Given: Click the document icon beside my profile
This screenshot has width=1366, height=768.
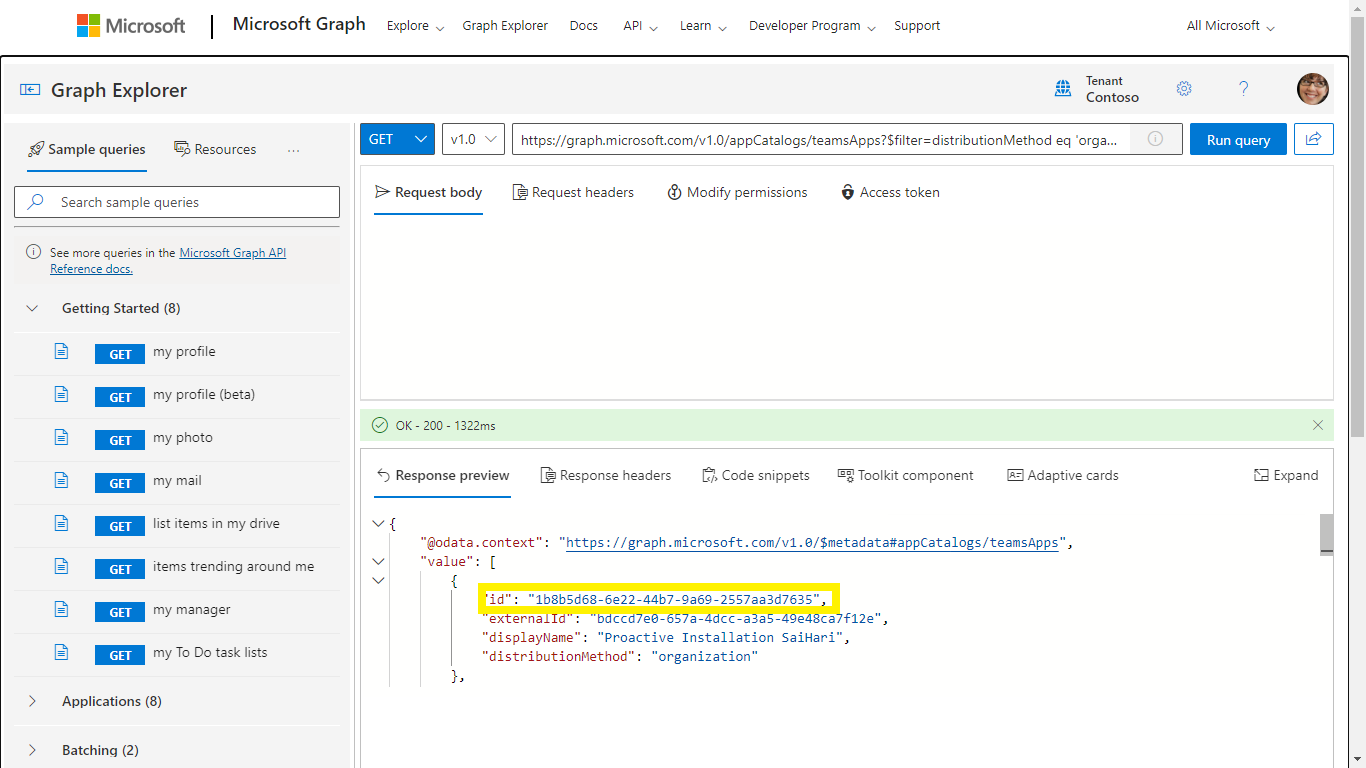Looking at the screenshot, I should 62,352.
